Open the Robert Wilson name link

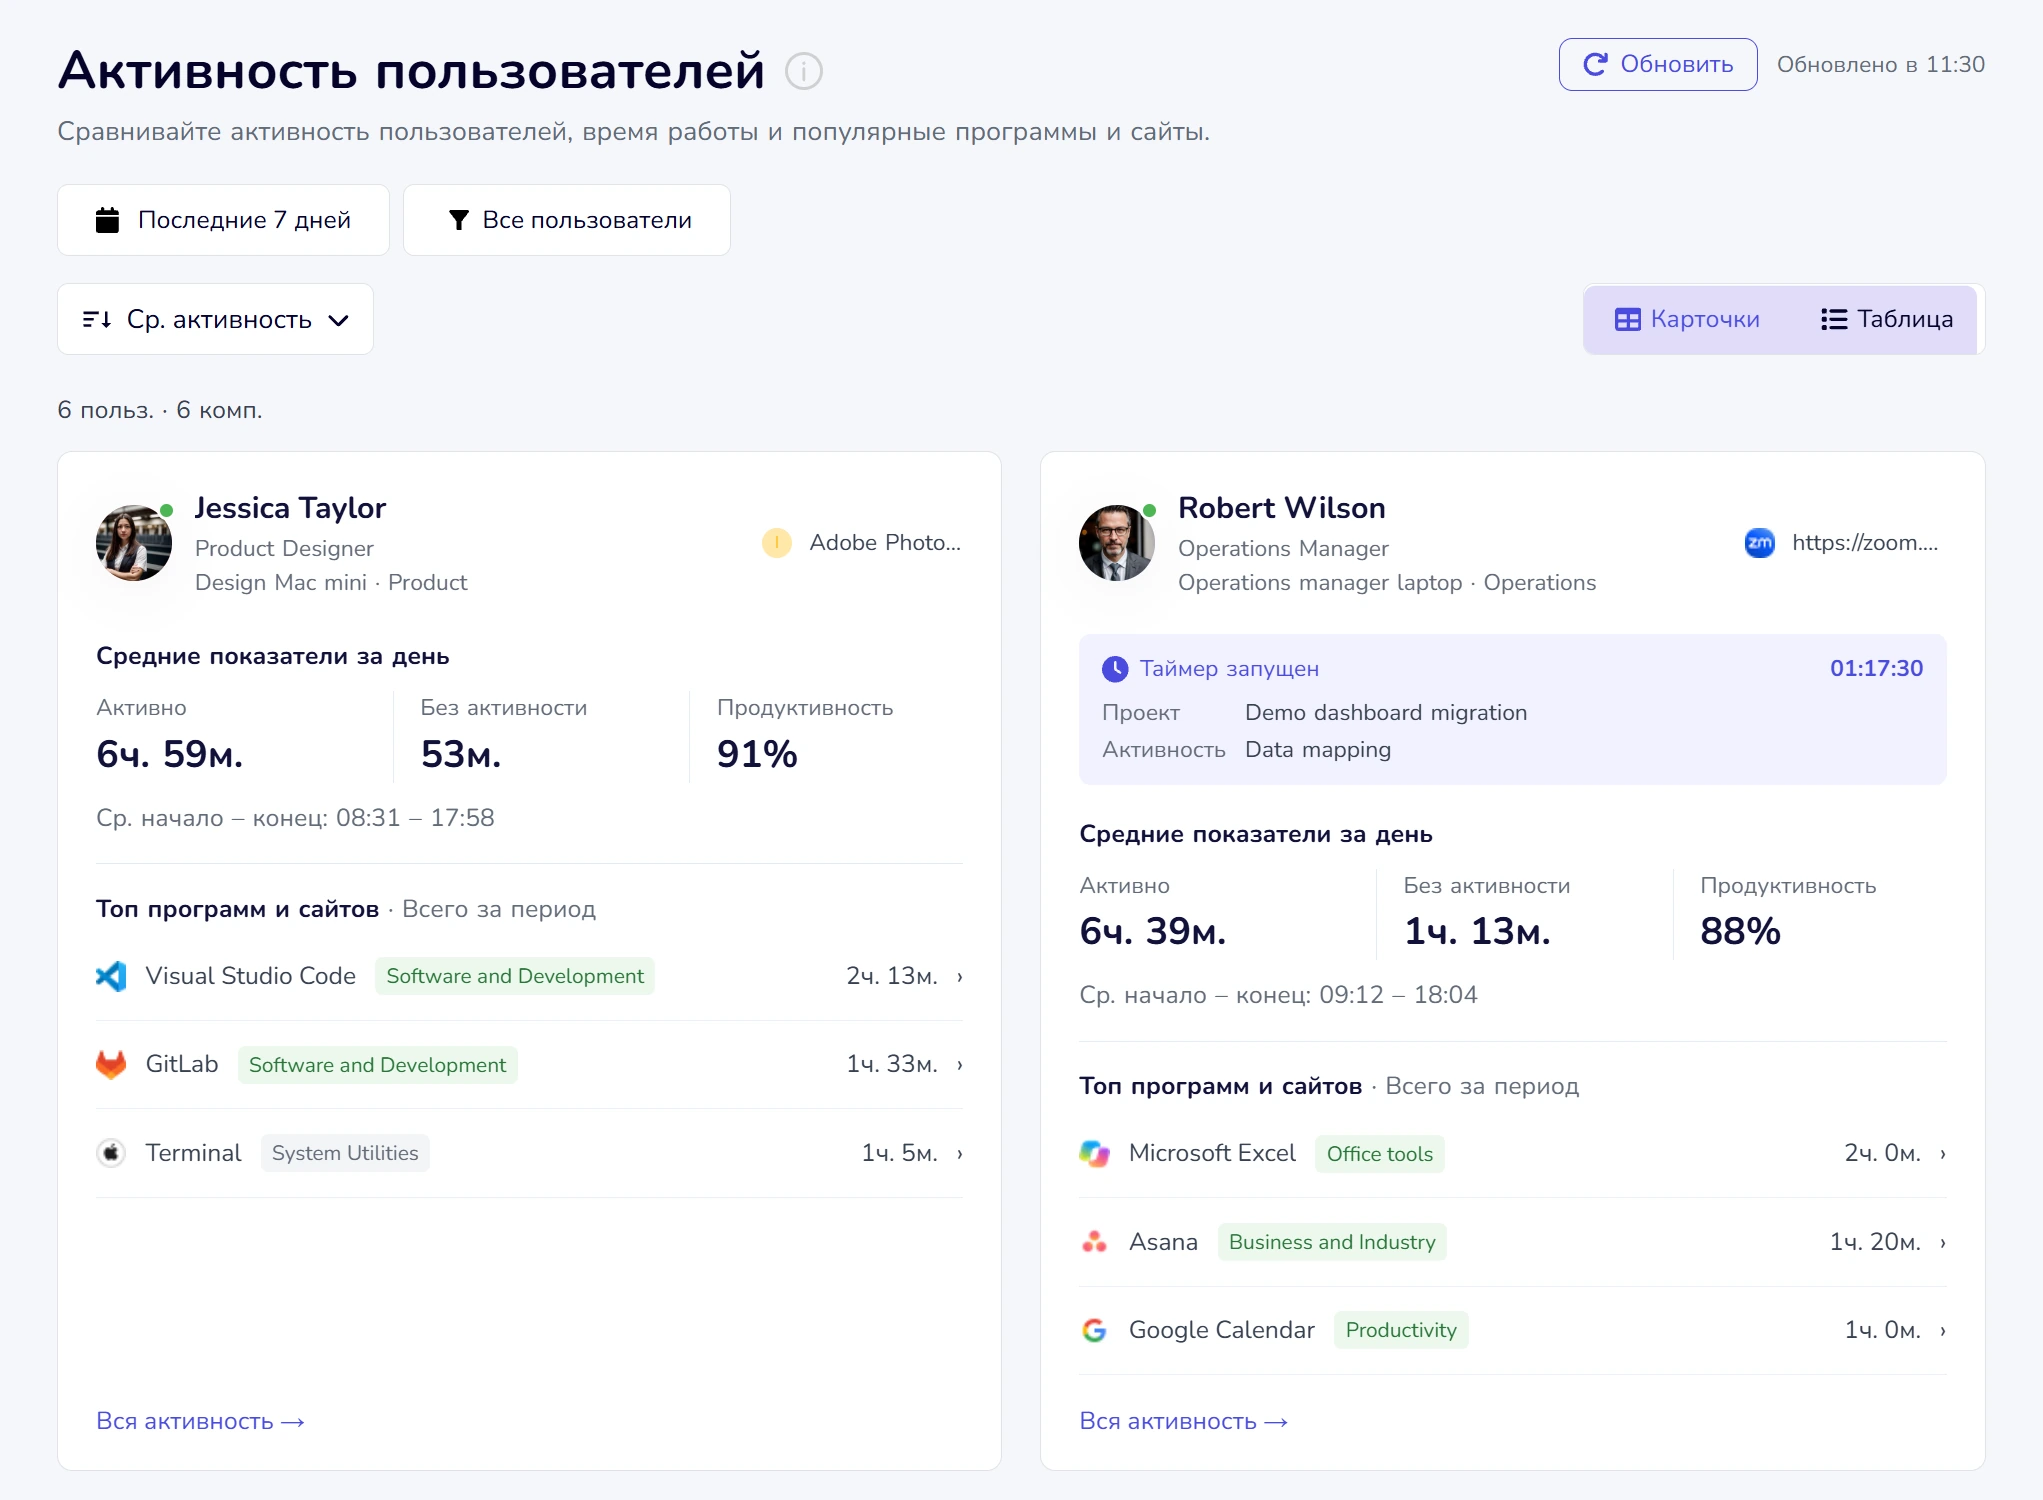[x=1281, y=508]
